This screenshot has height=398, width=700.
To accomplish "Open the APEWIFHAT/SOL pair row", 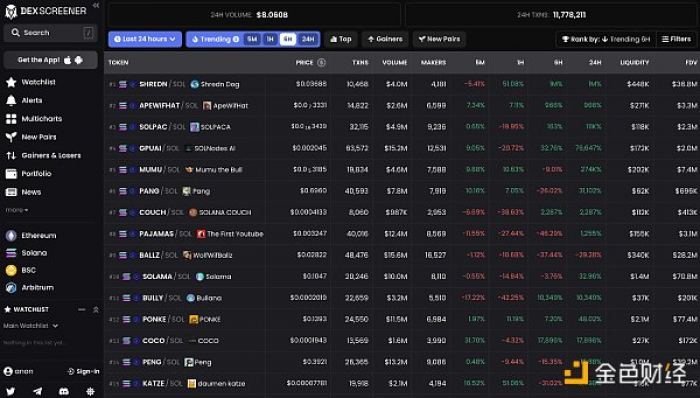I will [x=402, y=105].
